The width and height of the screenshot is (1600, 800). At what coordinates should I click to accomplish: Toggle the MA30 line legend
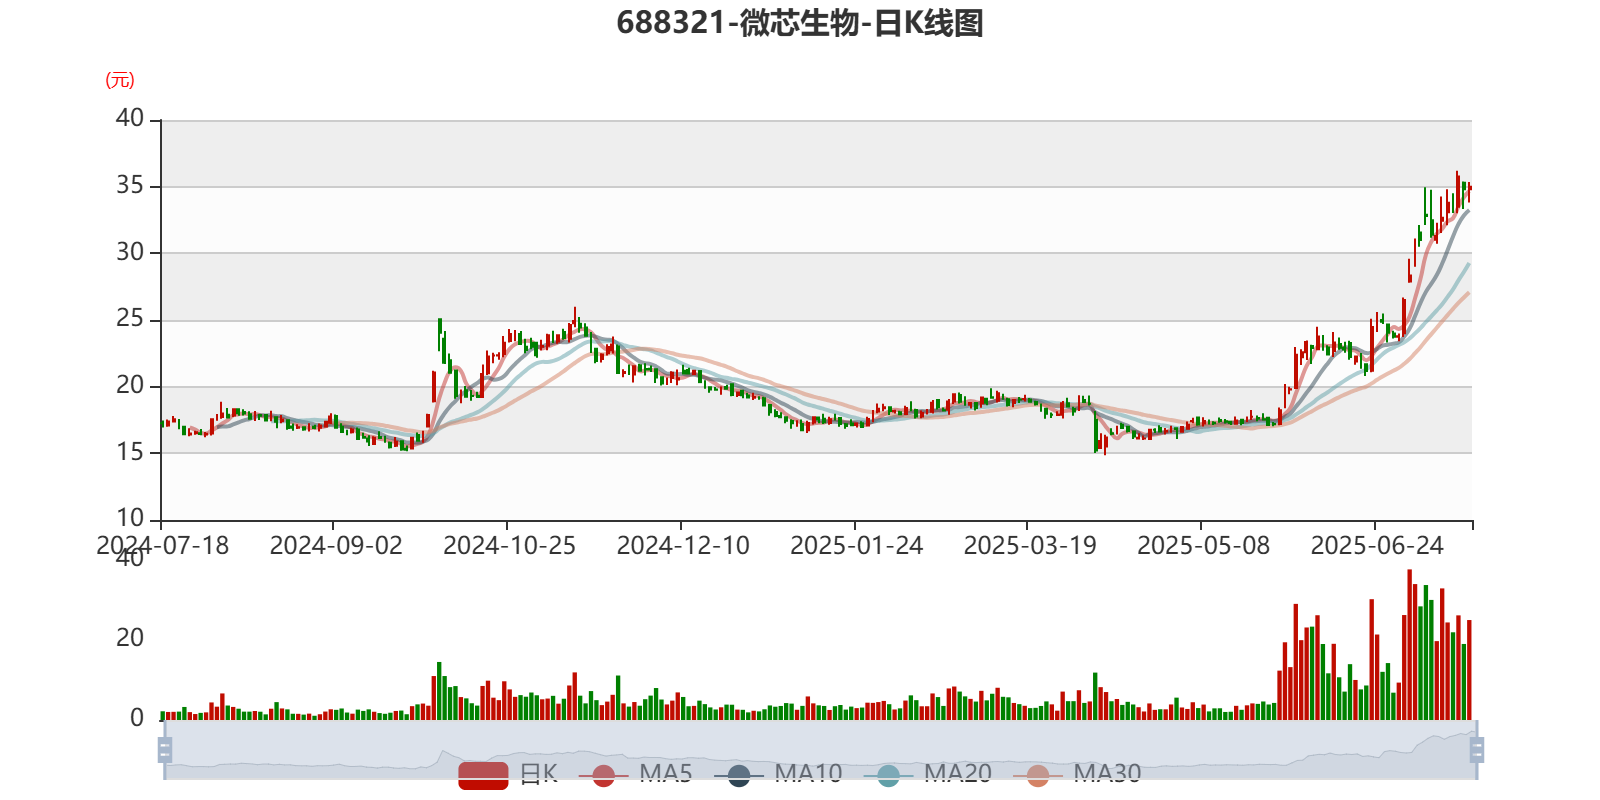tap(1077, 774)
